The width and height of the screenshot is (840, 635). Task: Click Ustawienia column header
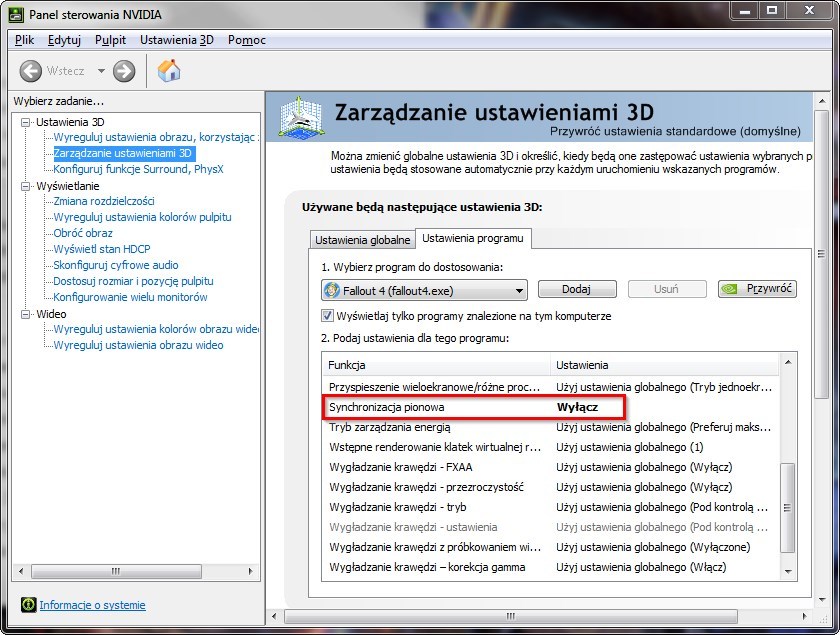[x=664, y=365]
